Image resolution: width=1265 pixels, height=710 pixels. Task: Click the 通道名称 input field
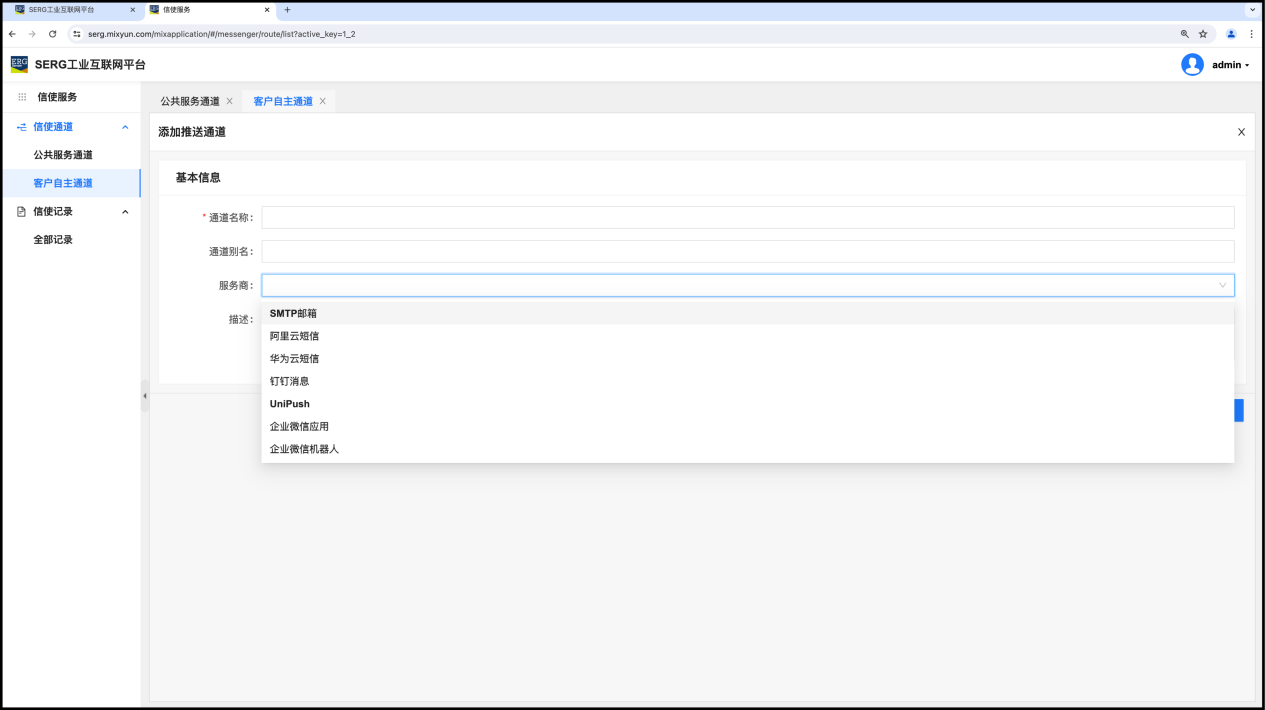(x=747, y=217)
